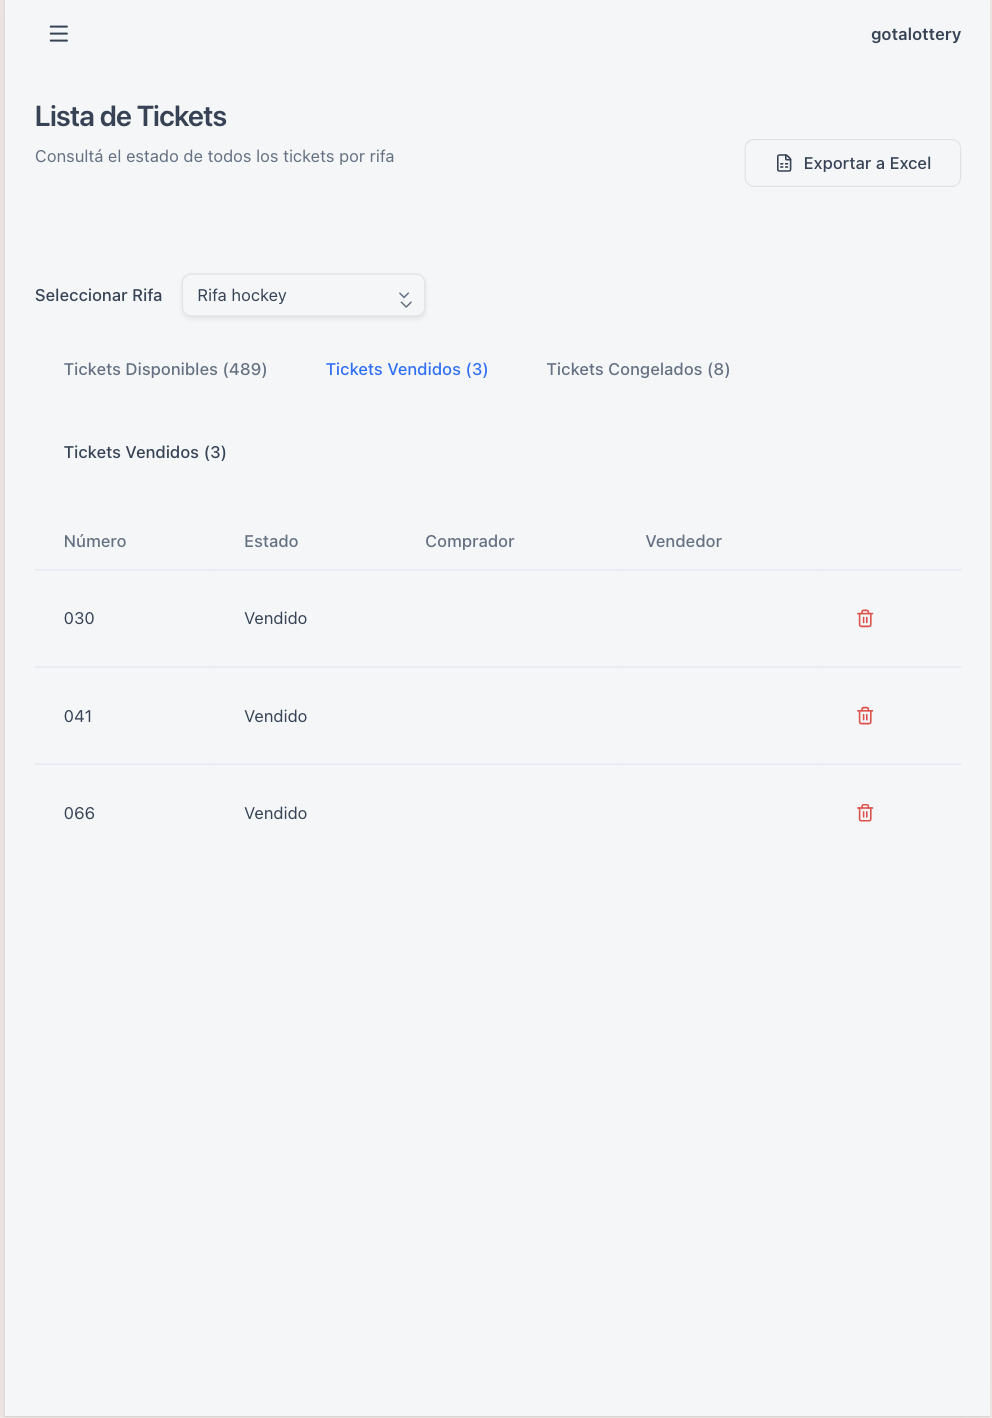Screen dimensions: 992x1418
Task: Click the Vendedor column header
Action: (684, 541)
